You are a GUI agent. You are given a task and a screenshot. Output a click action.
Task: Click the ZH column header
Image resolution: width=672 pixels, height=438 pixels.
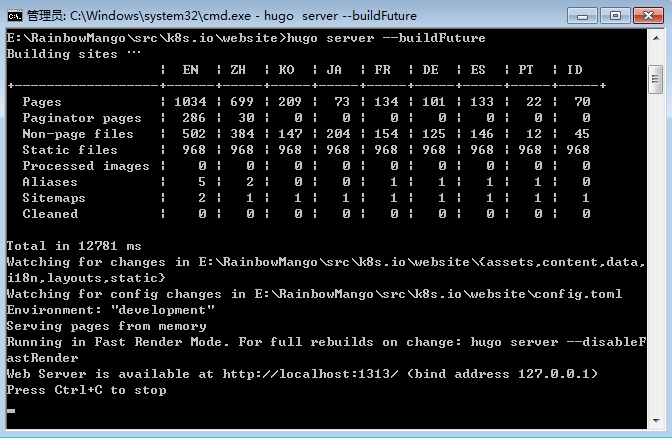(238, 70)
